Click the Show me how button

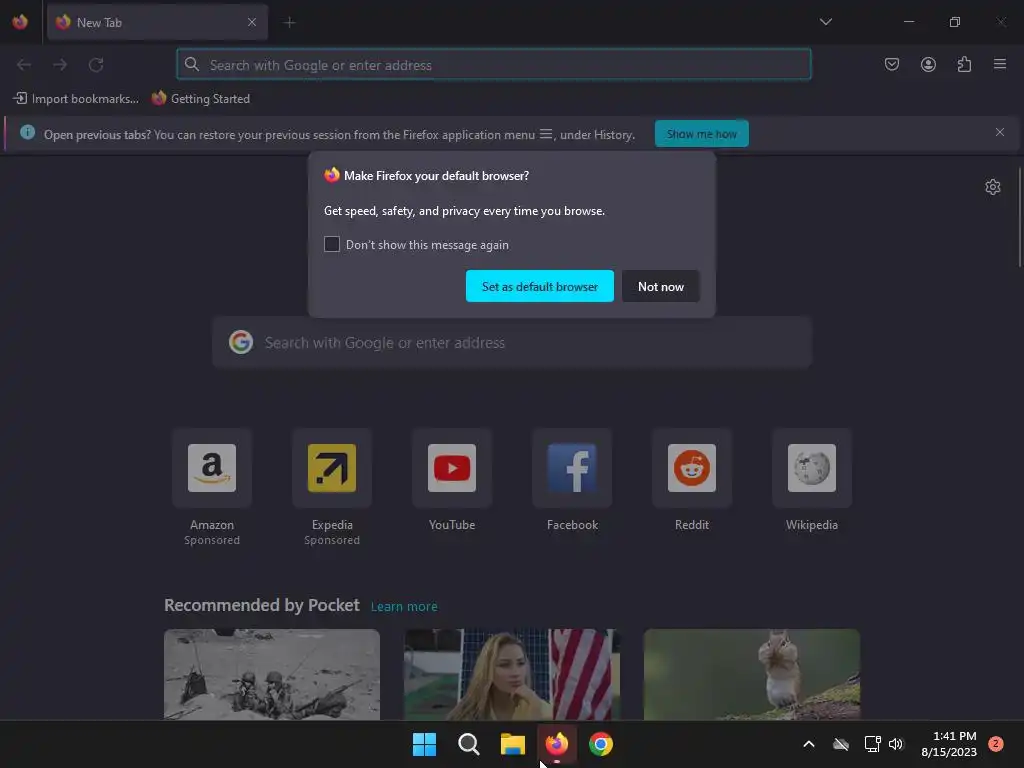pos(701,134)
